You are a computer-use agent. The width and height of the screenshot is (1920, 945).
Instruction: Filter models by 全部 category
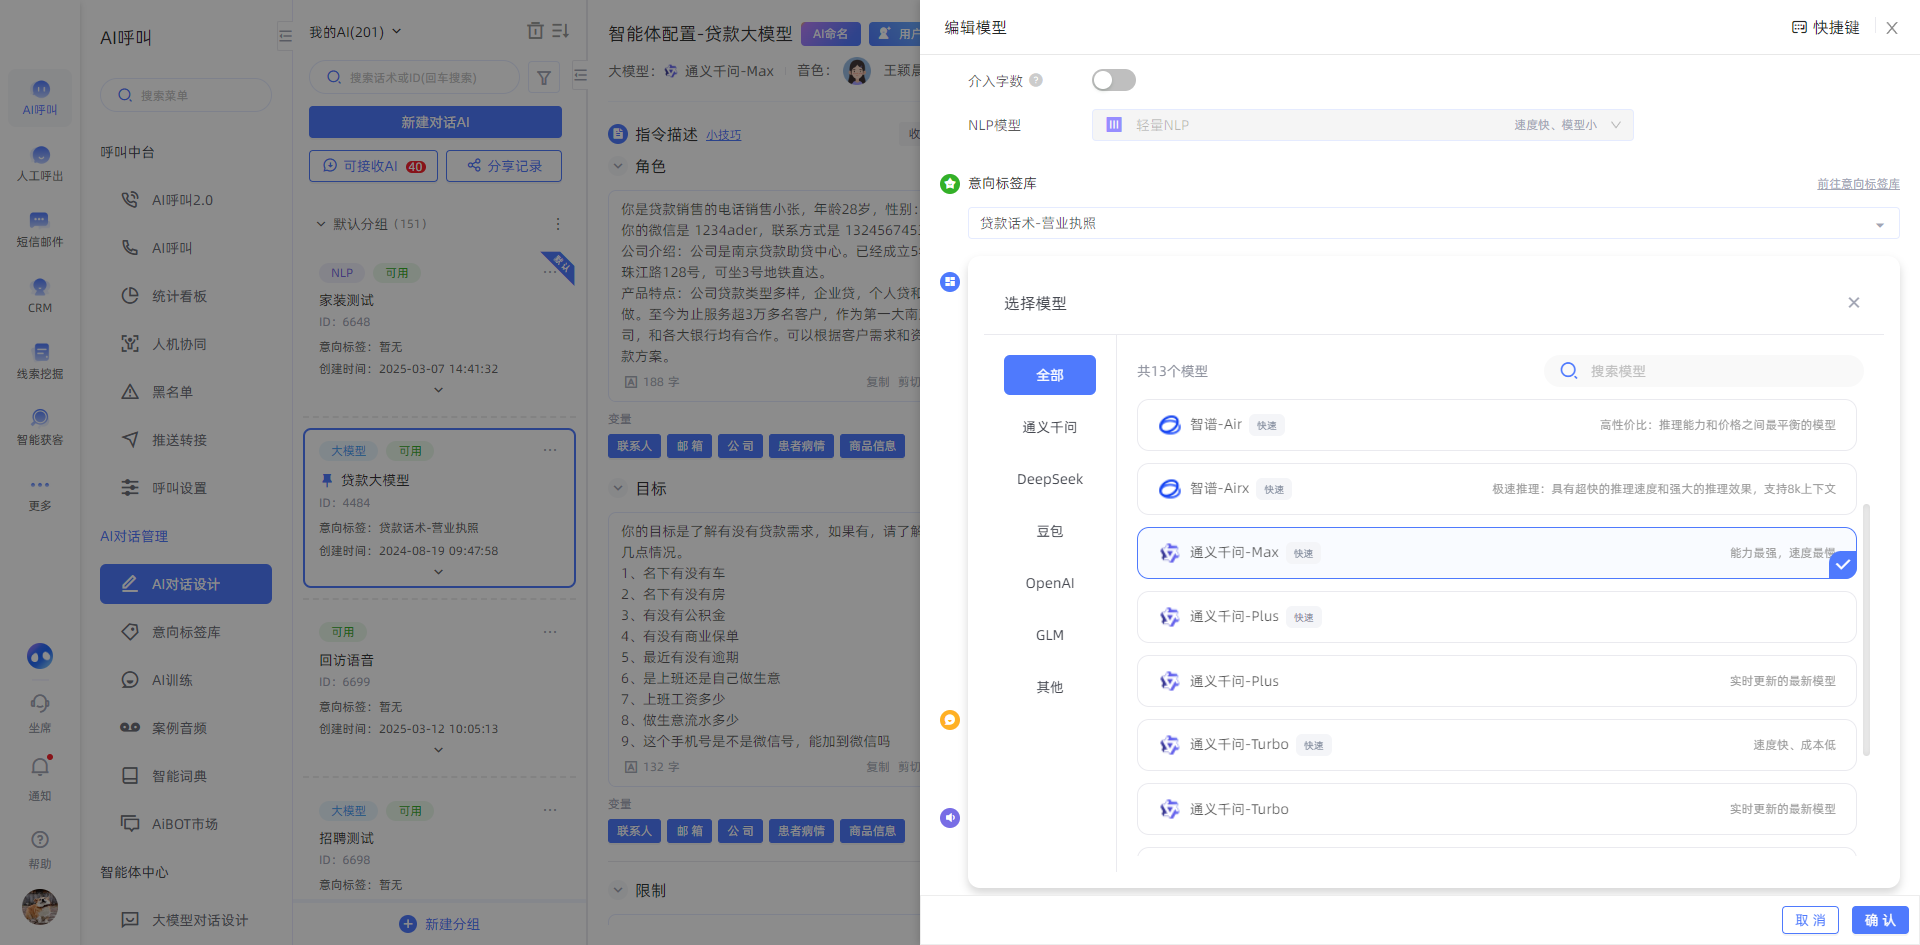(x=1050, y=375)
